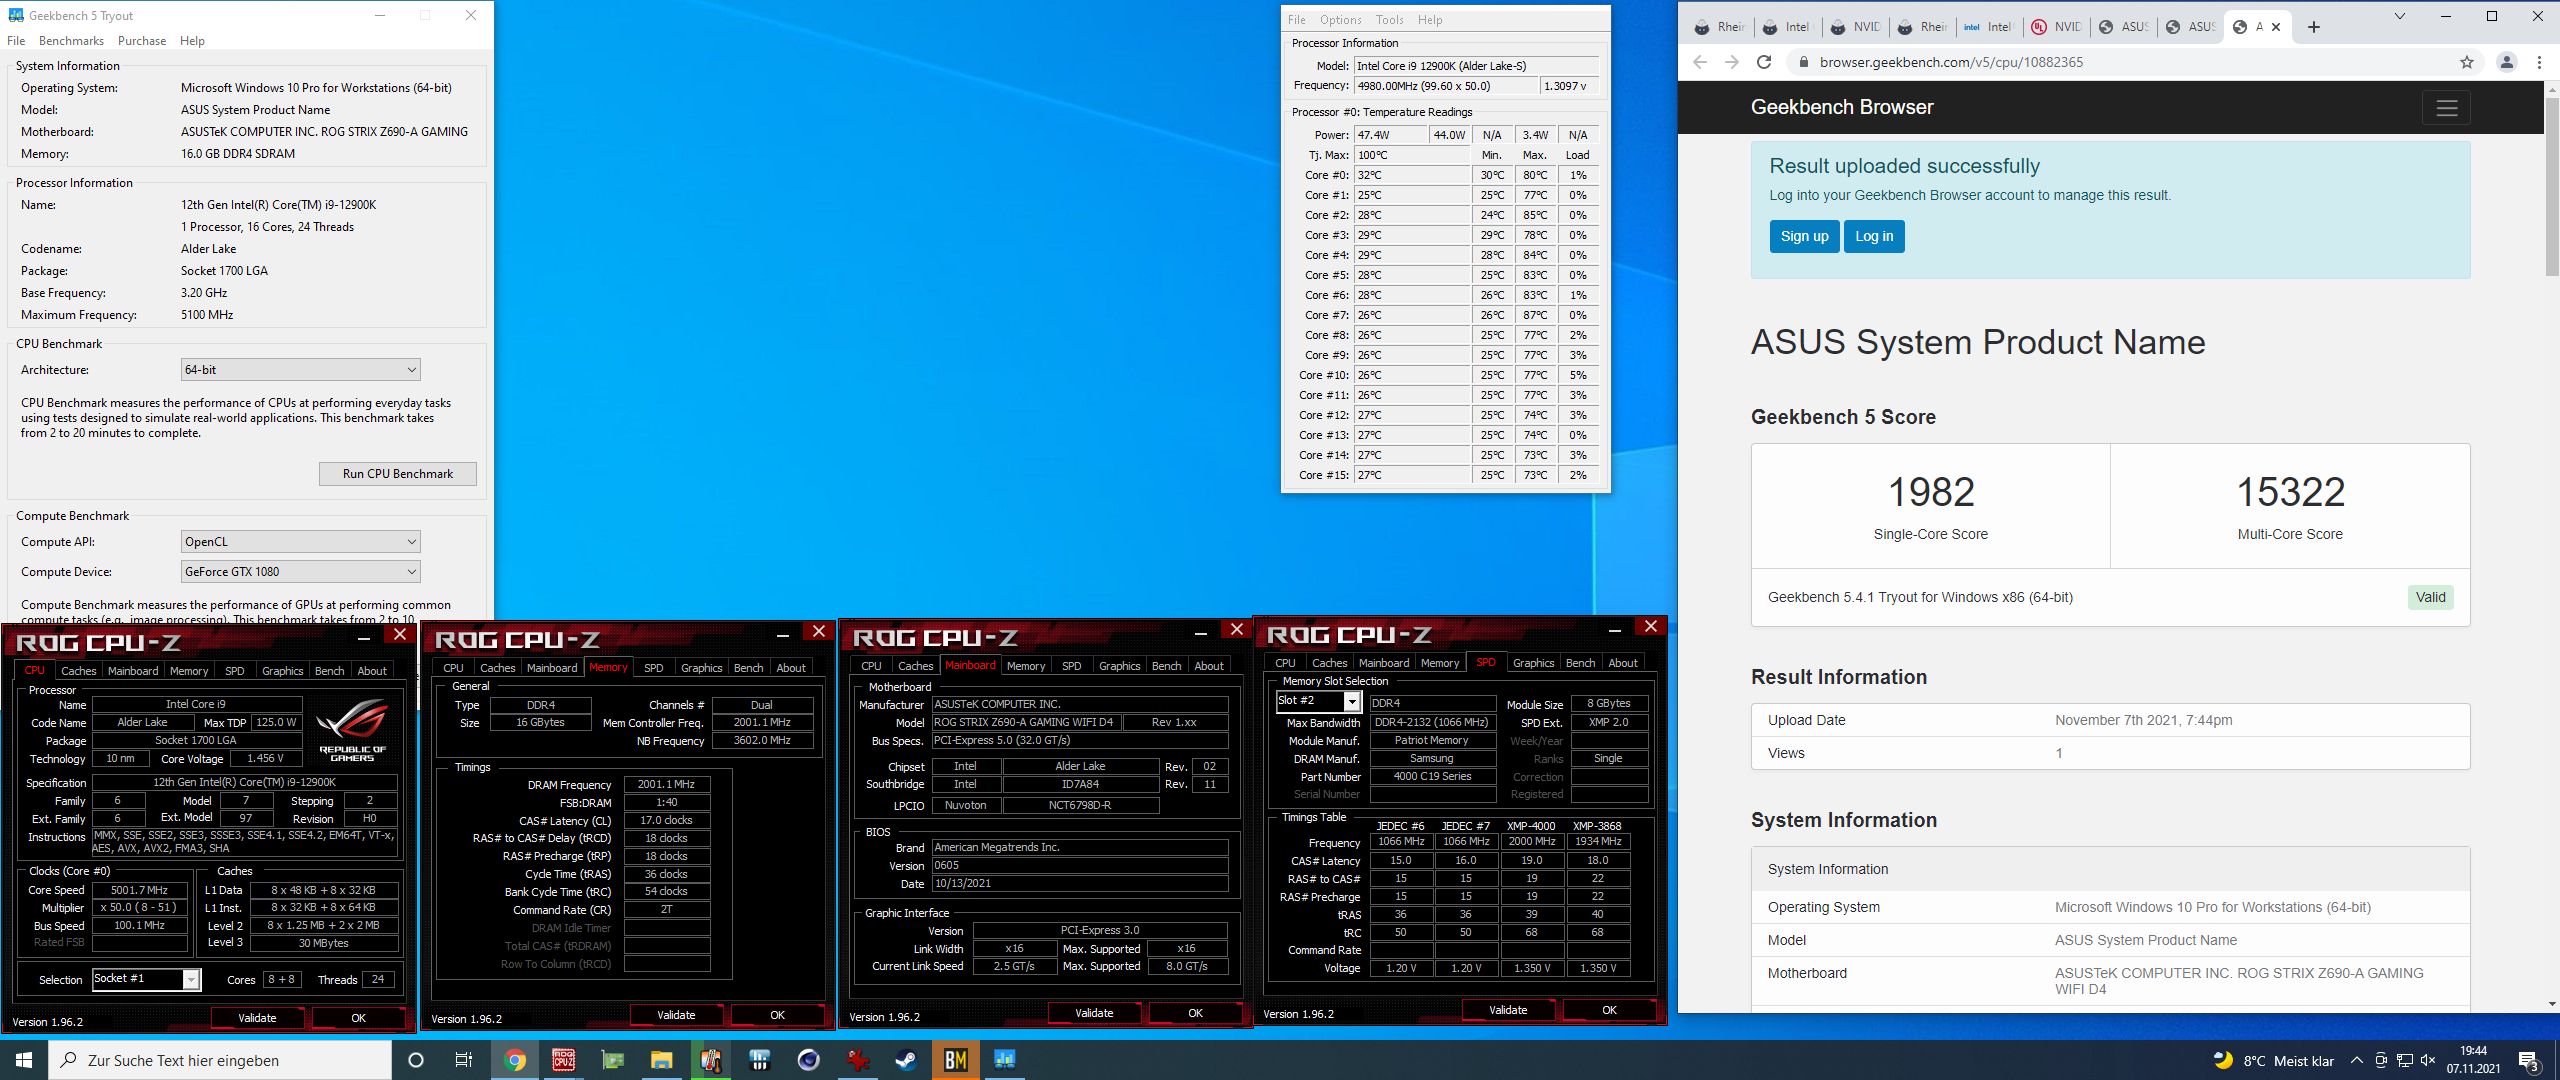Select Bench tab in CPU-Z Memory window

coord(748,668)
